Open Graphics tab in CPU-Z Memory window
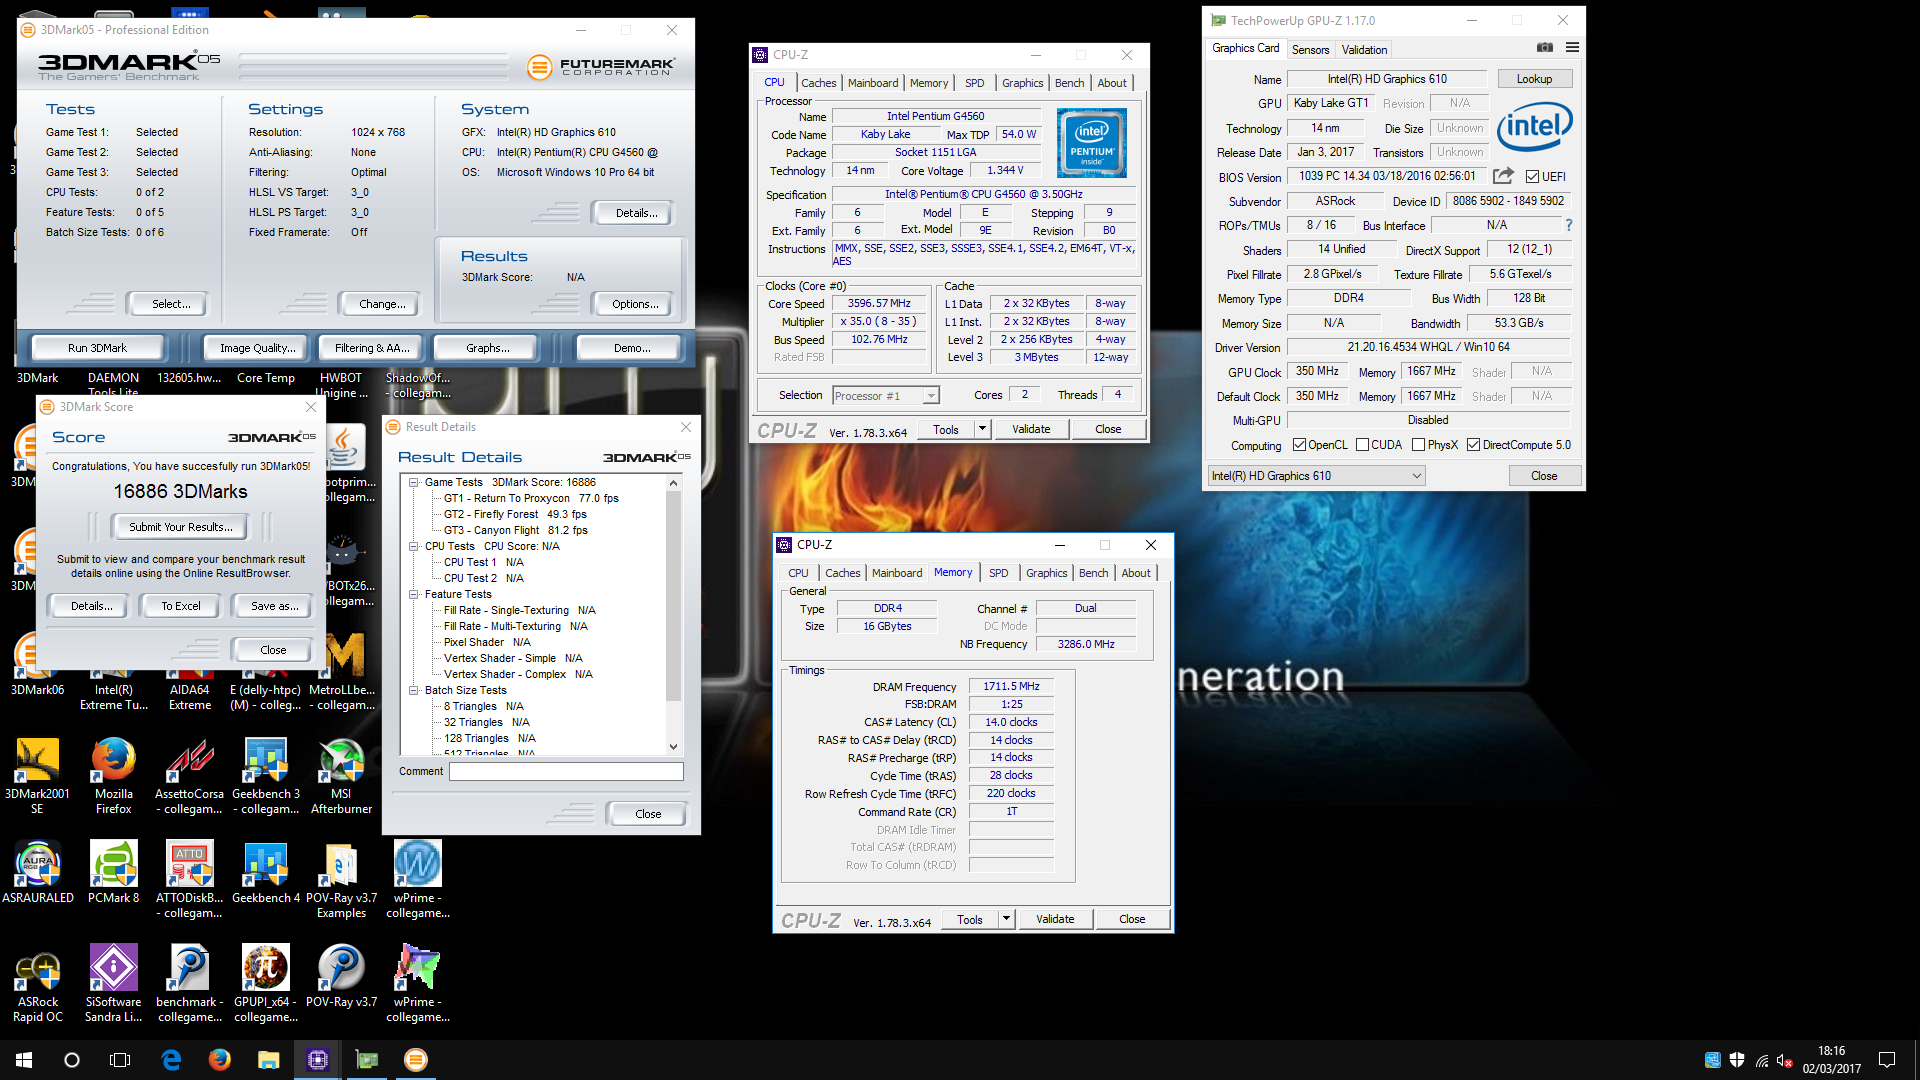The width and height of the screenshot is (1920, 1080). [1046, 573]
